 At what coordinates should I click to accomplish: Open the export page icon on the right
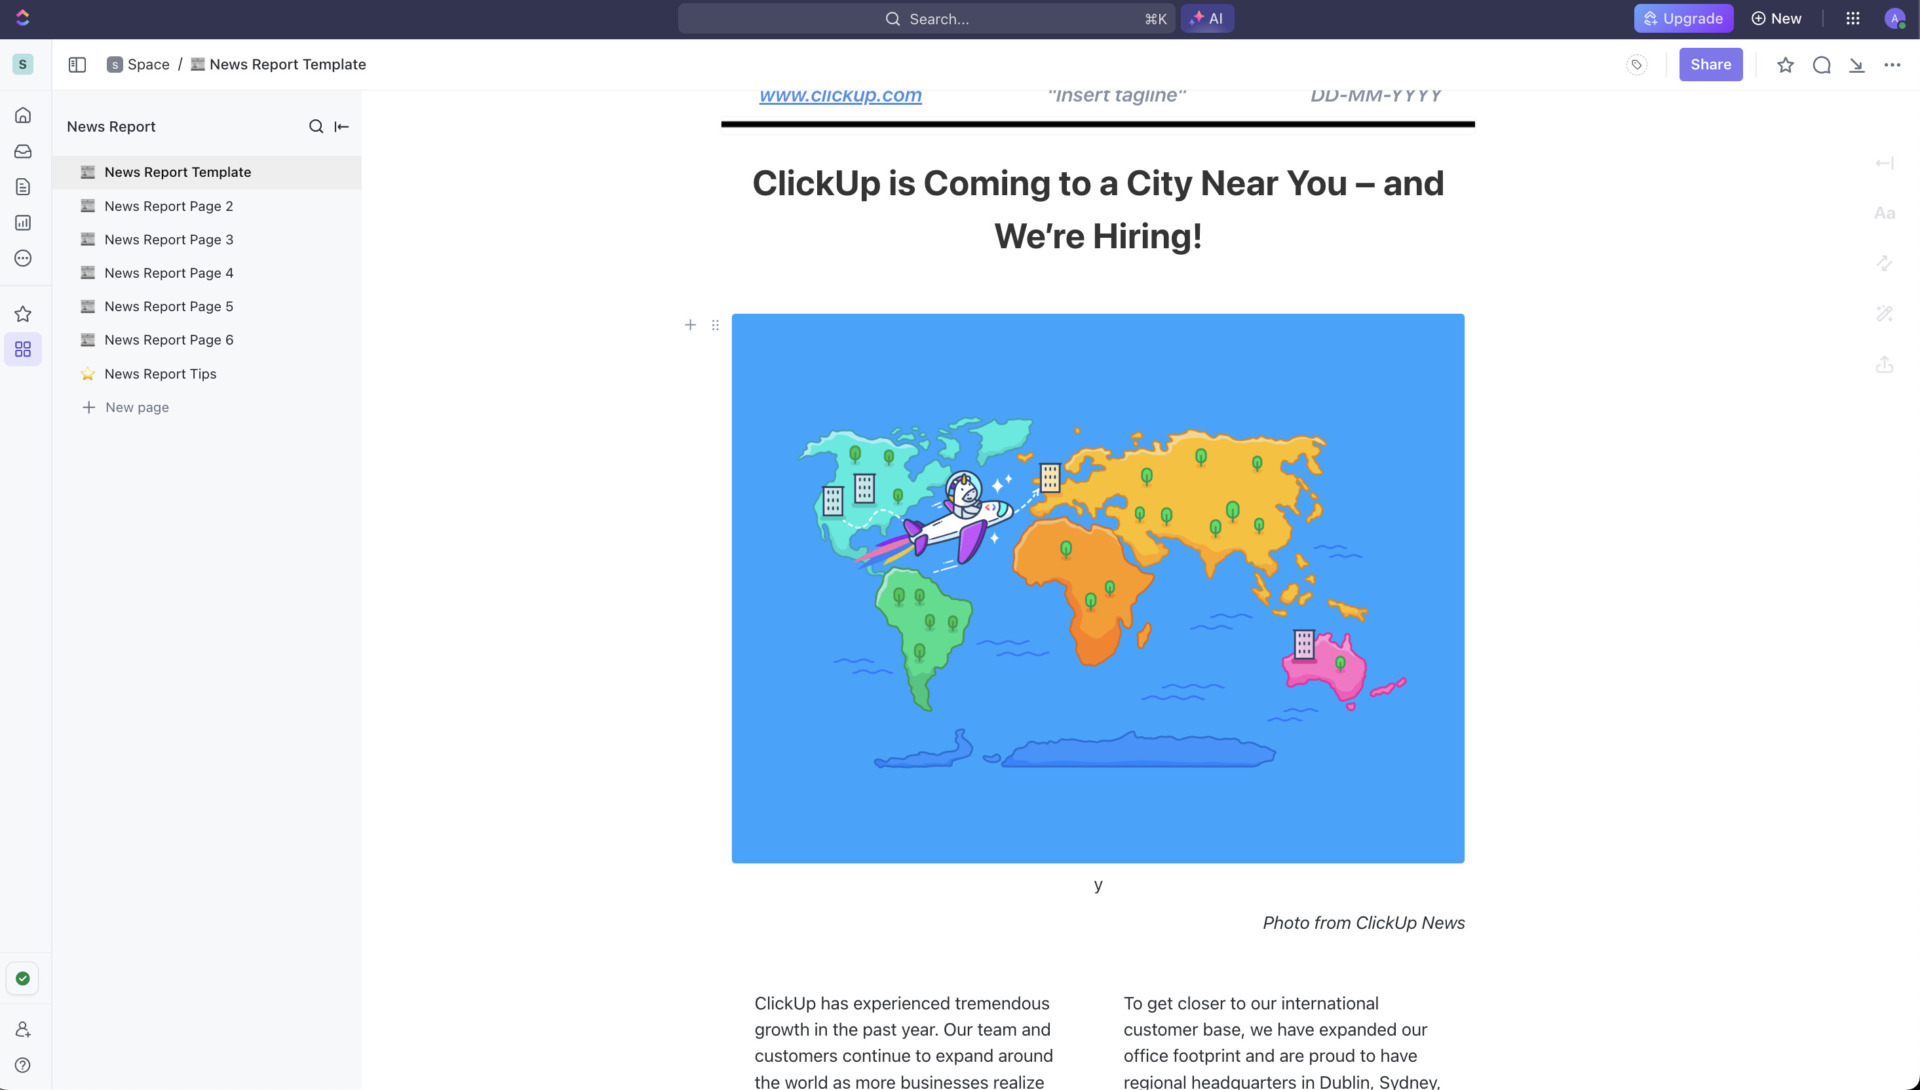tap(1884, 364)
